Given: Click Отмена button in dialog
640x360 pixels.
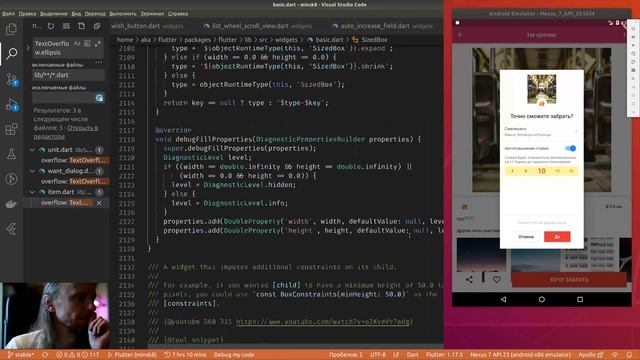Looking at the screenshot, I should click(526, 237).
